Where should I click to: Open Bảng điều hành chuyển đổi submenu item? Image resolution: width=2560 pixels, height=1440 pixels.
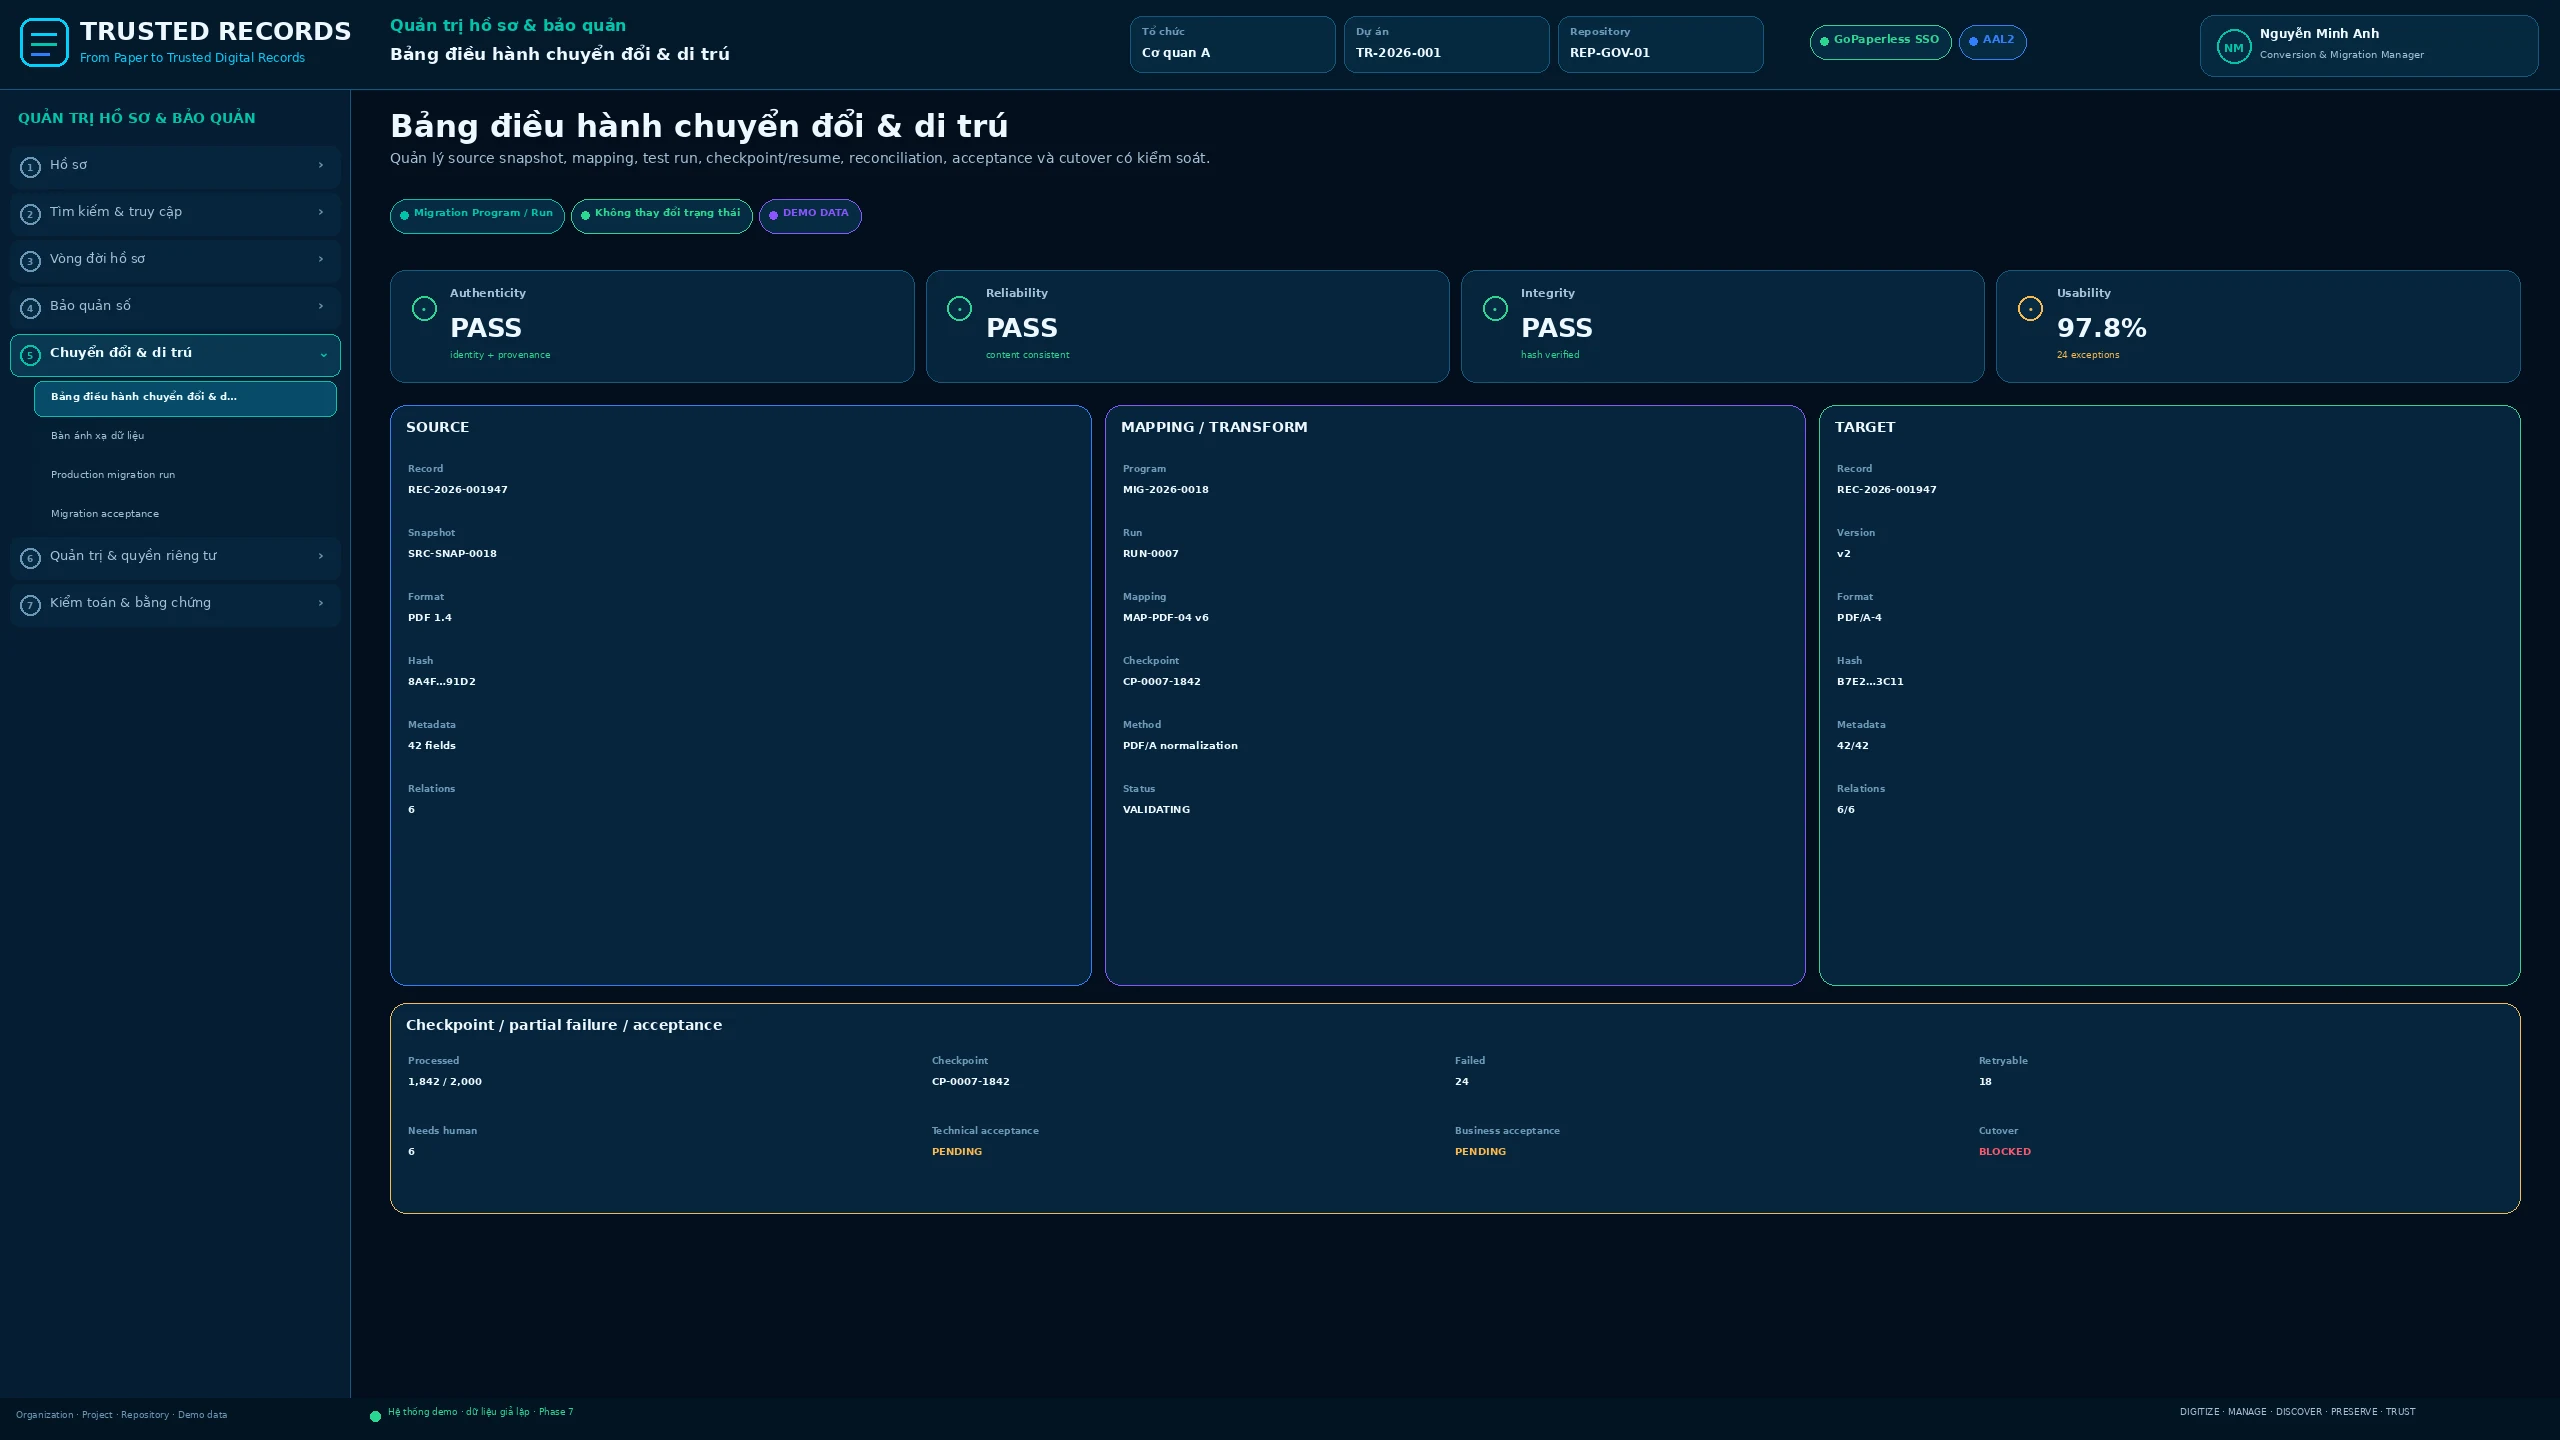click(x=185, y=398)
